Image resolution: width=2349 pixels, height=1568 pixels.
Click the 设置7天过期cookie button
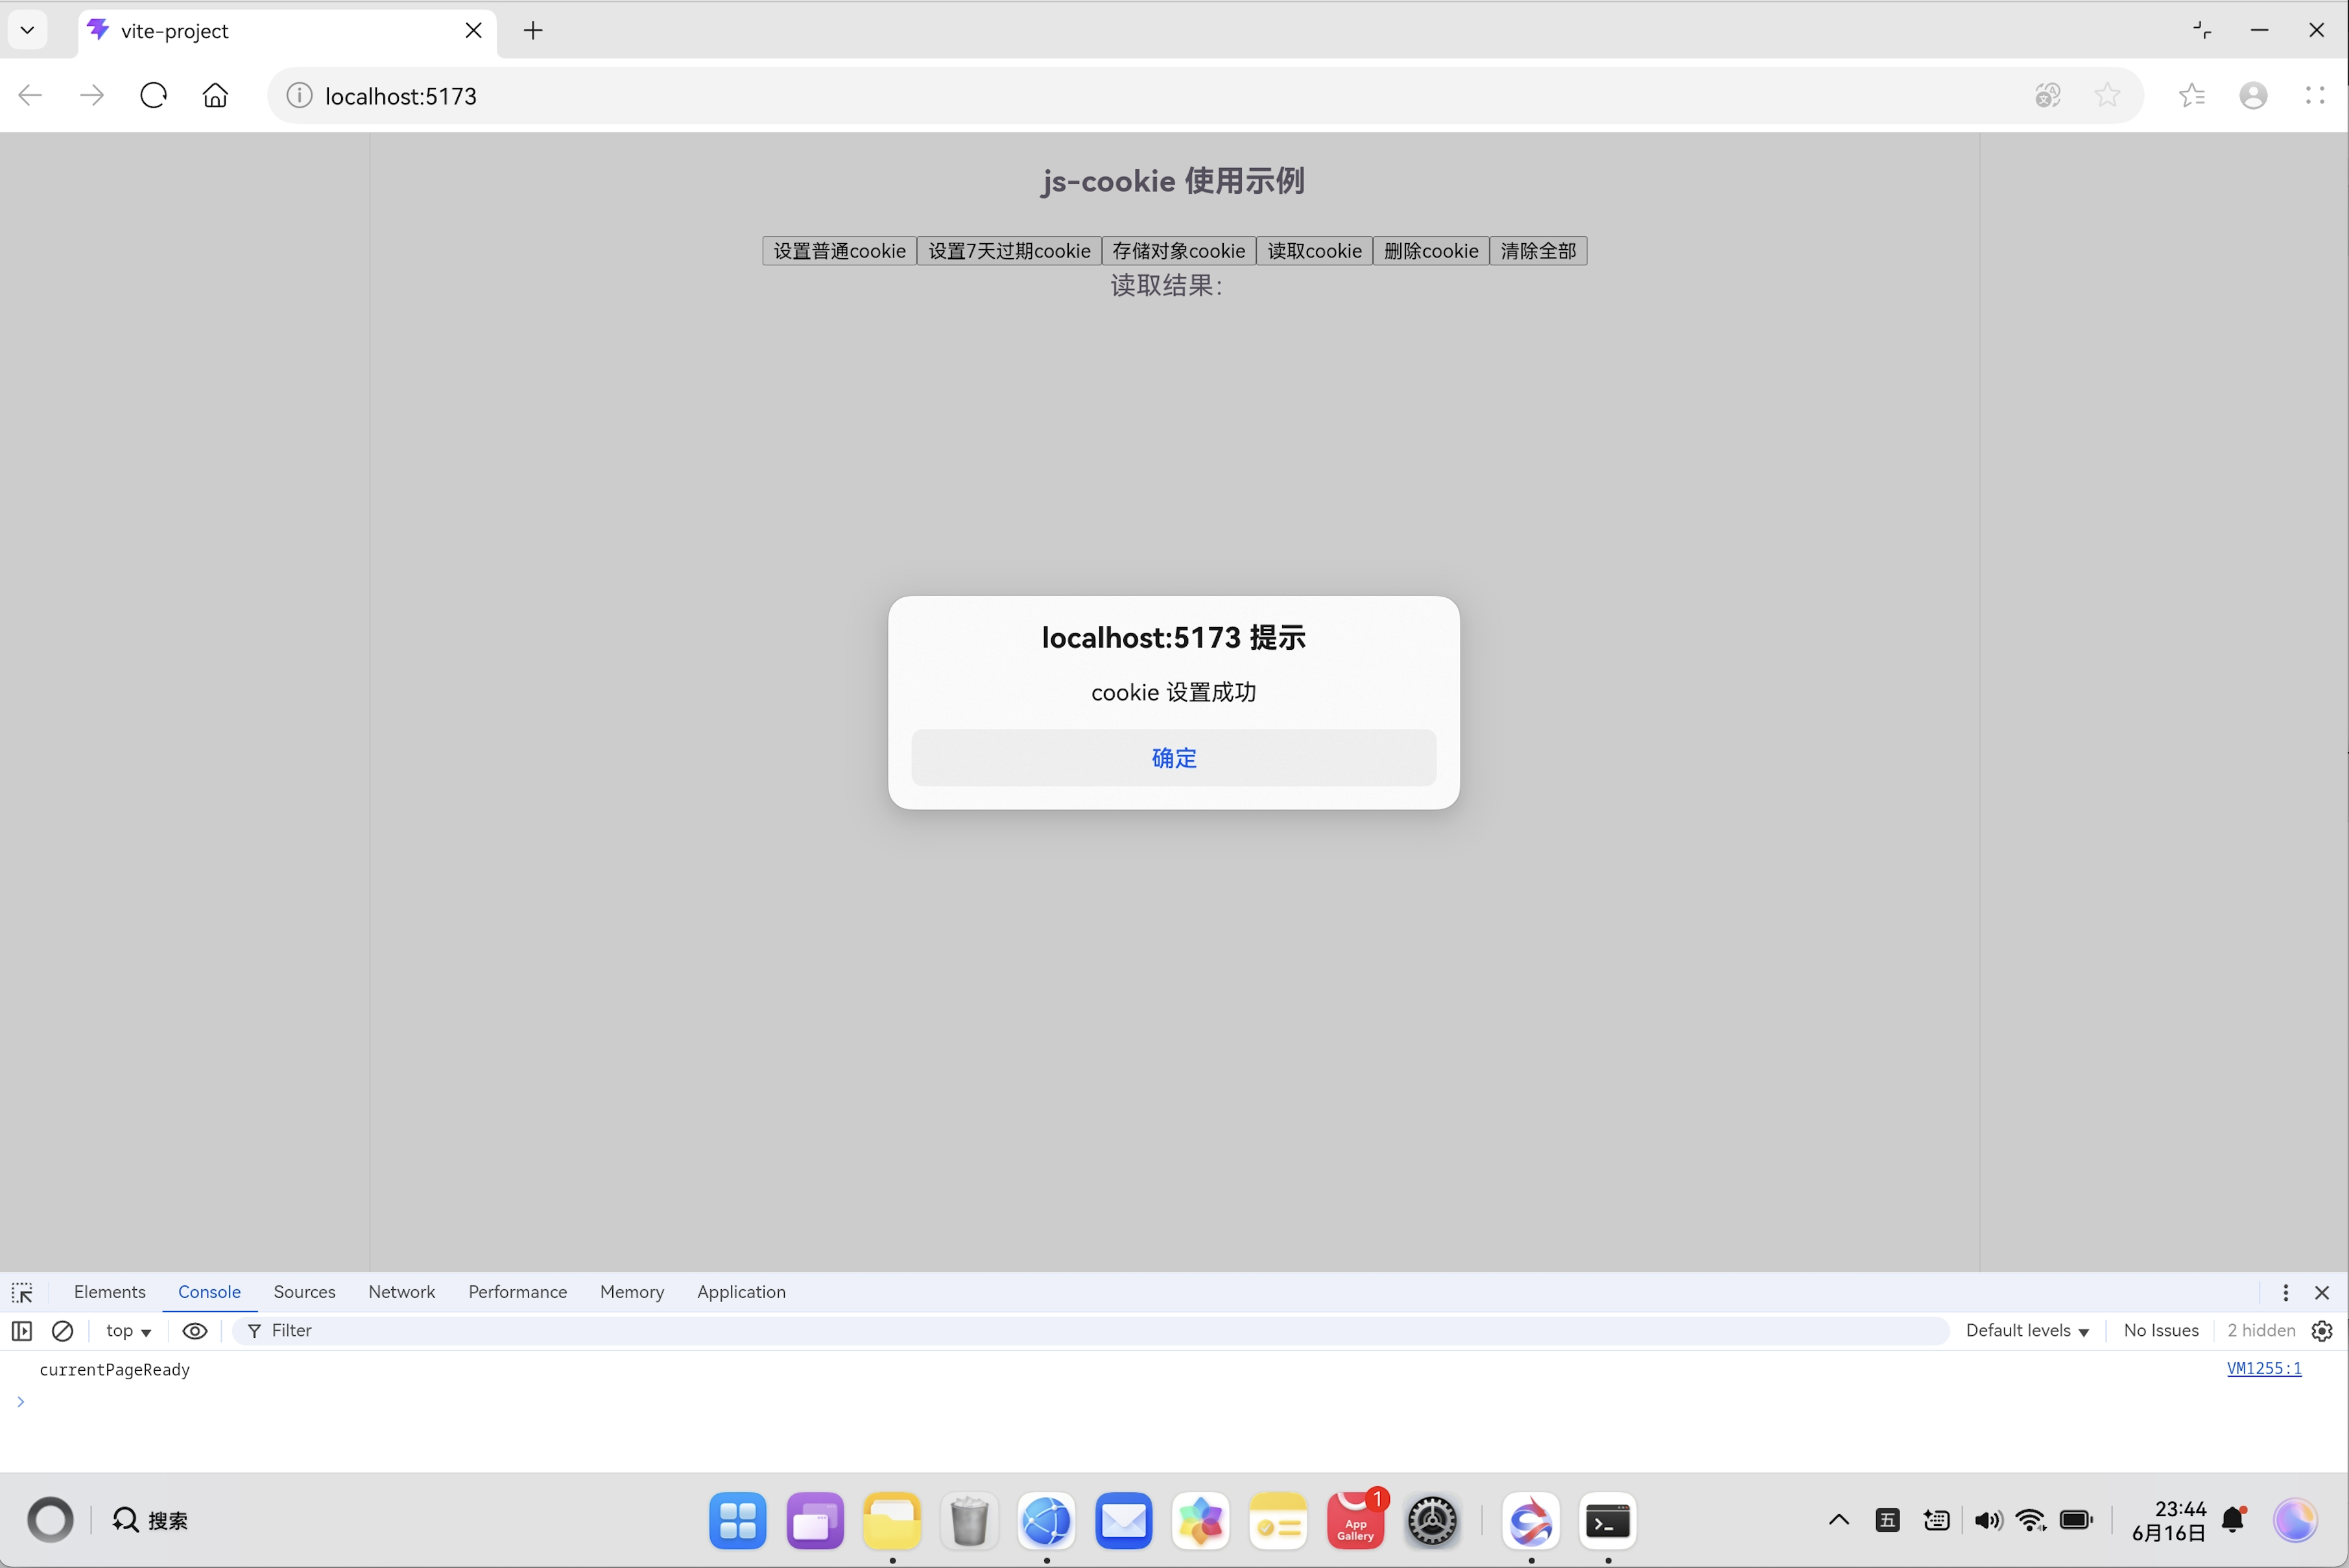click(1008, 250)
